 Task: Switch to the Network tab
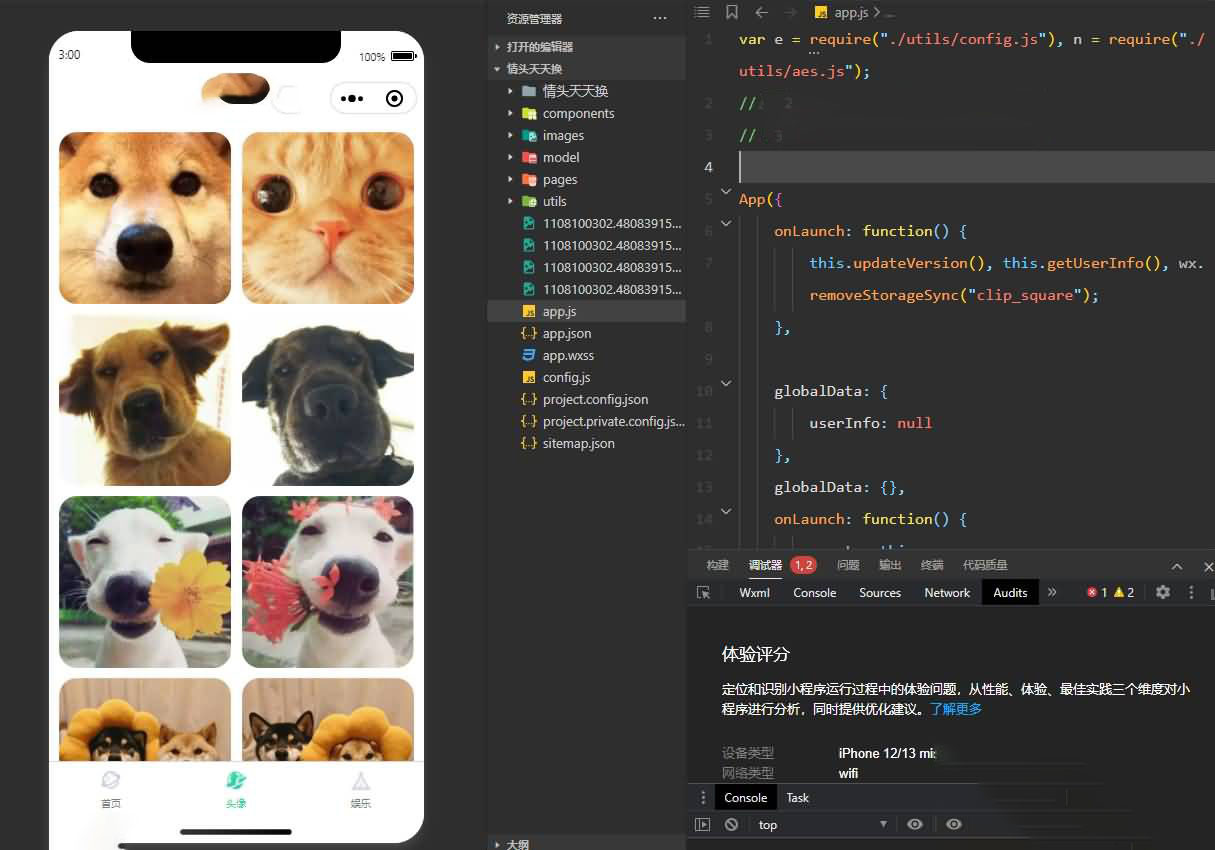point(946,593)
